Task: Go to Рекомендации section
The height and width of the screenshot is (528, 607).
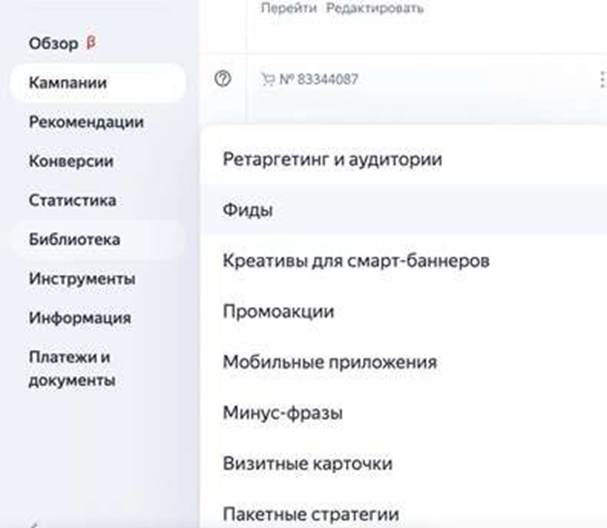Action: (86, 122)
